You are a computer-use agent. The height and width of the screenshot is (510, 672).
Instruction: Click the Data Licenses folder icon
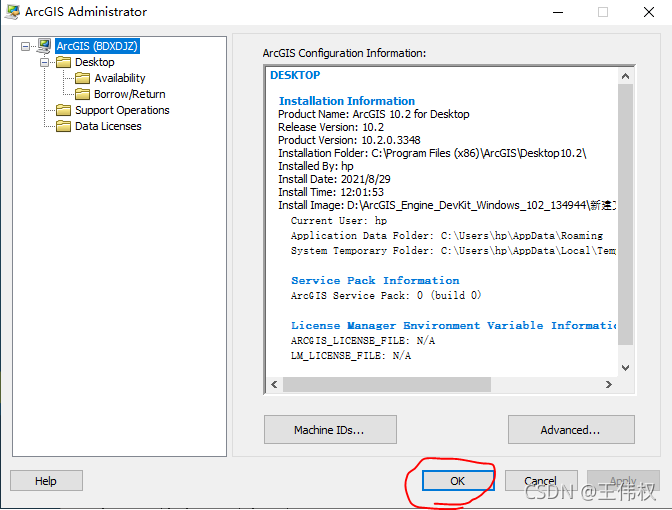(63, 126)
